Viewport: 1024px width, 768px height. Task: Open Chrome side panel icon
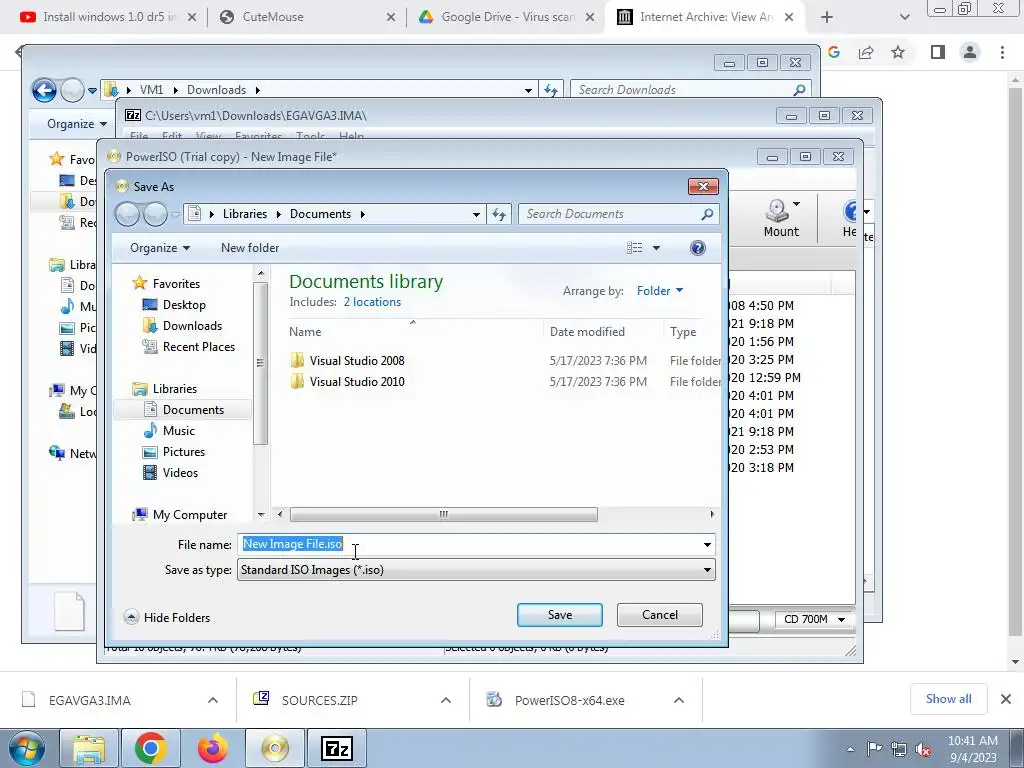[x=938, y=52]
